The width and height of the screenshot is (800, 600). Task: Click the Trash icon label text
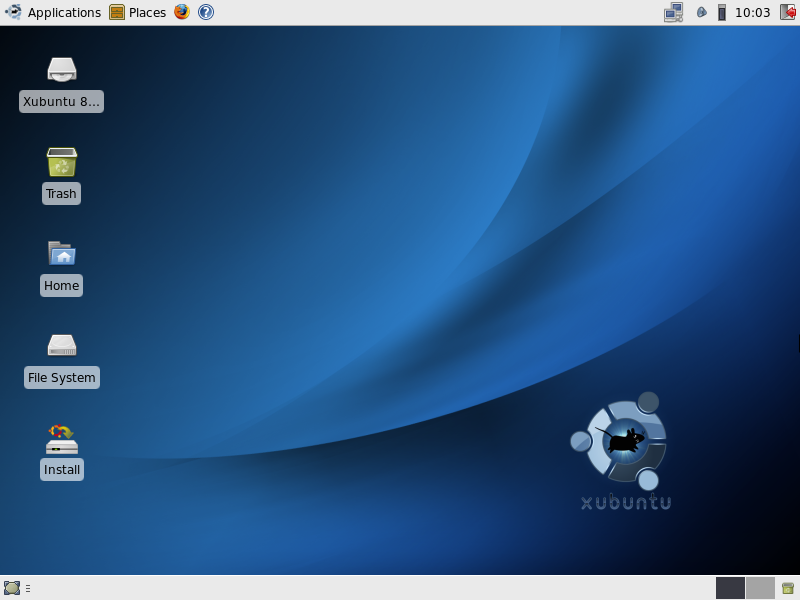[x=61, y=194]
